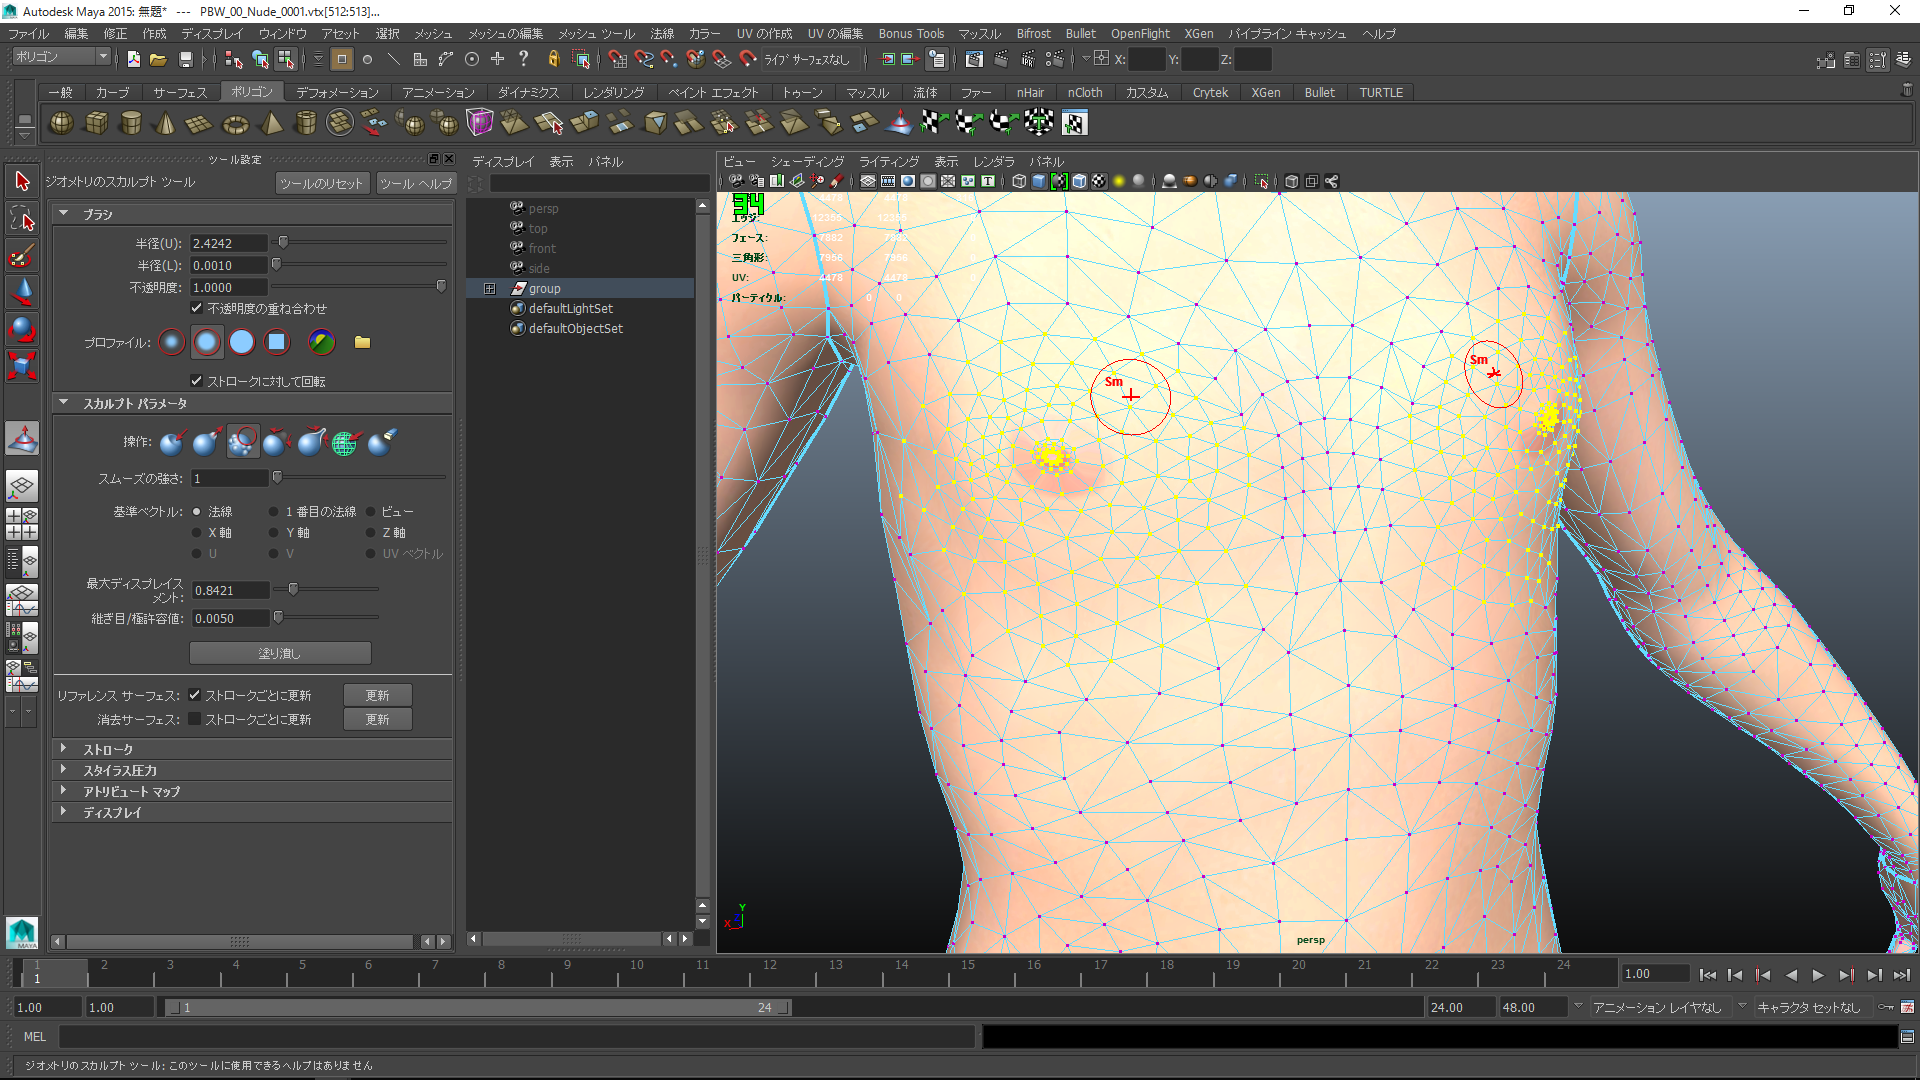The image size is (1920, 1080).
Task: Click the ツールのリセット button
Action: (x=321, y=183)
